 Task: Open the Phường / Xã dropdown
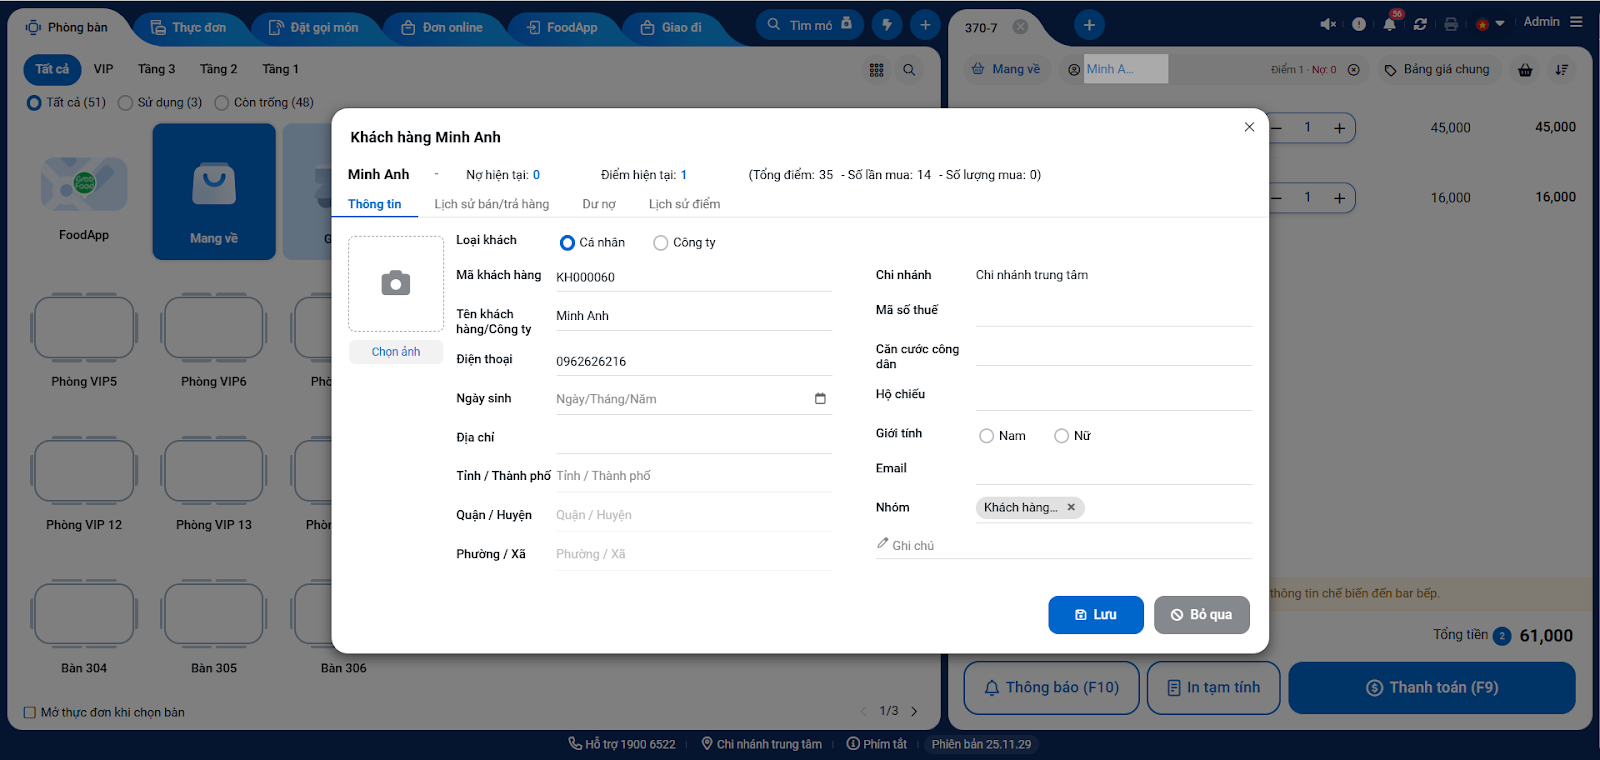(x=694, y=554)
